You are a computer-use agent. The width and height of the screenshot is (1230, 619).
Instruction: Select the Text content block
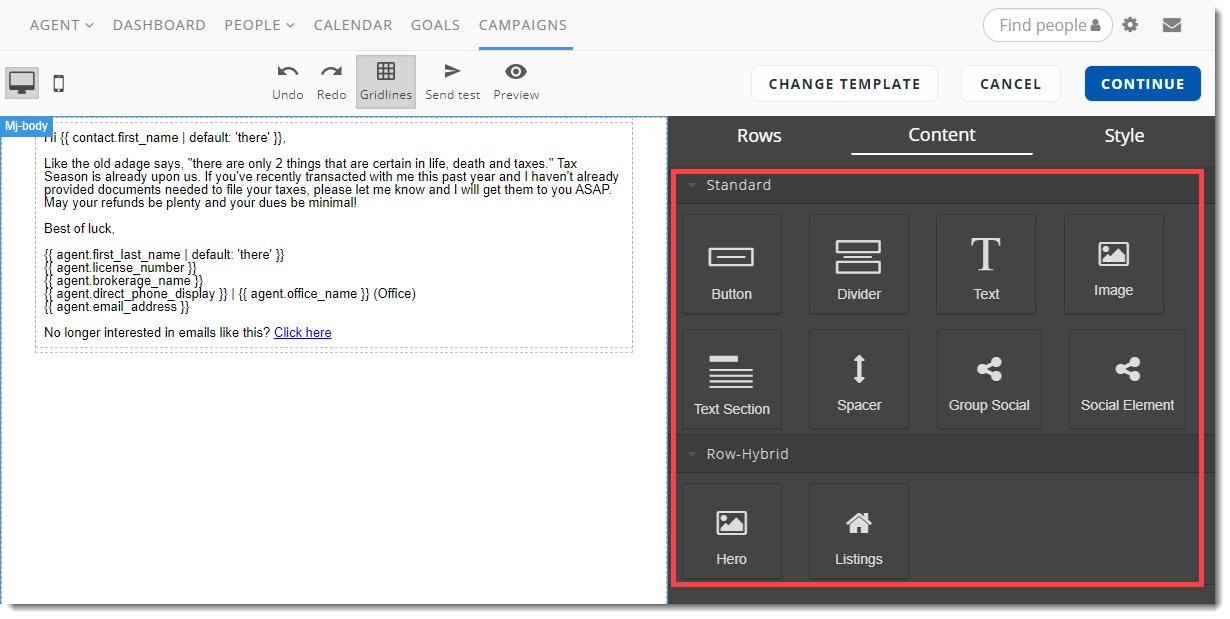tap(986, 264)
